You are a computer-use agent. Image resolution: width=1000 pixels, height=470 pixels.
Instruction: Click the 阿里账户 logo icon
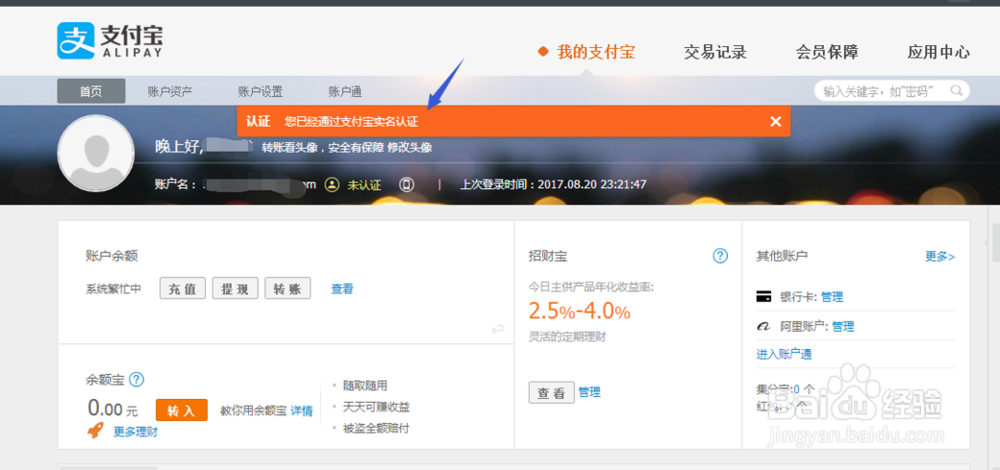tap(763, 327)
